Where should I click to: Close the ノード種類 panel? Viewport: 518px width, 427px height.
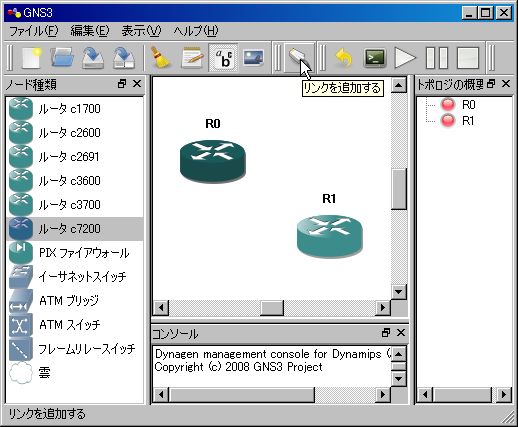[x=137, y=84]
